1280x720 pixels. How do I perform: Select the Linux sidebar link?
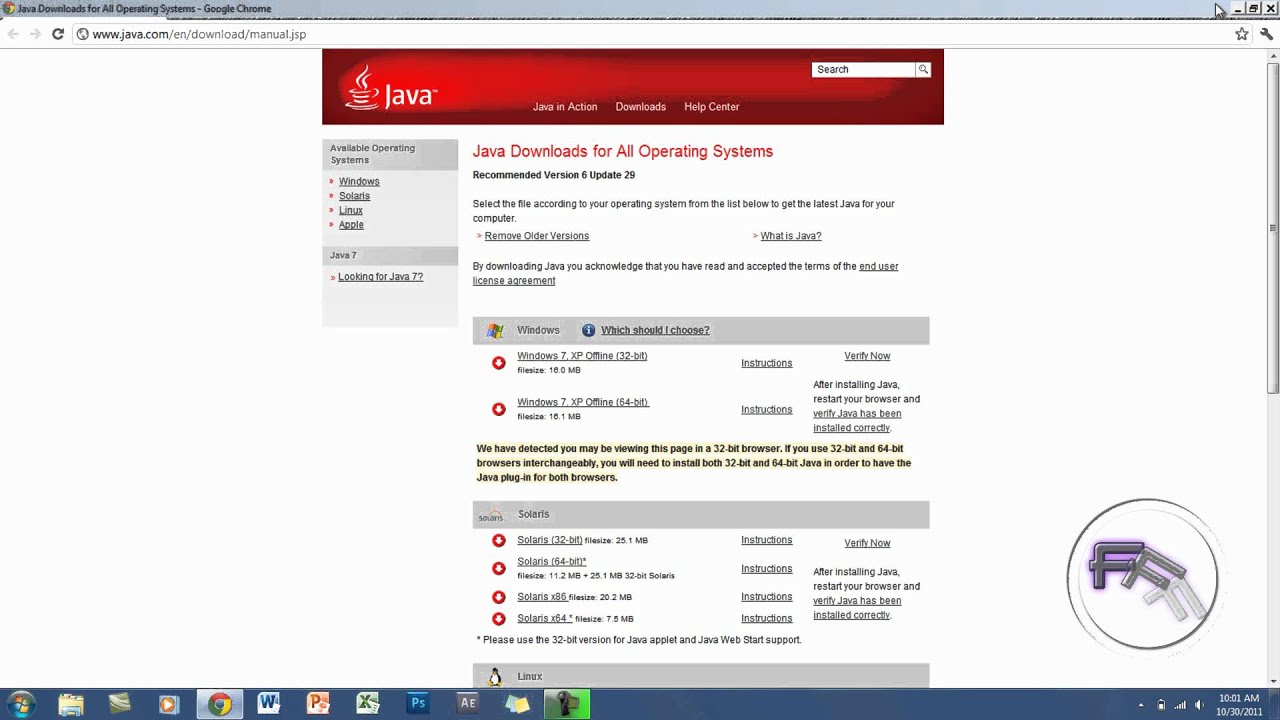[x=351, y=210]
